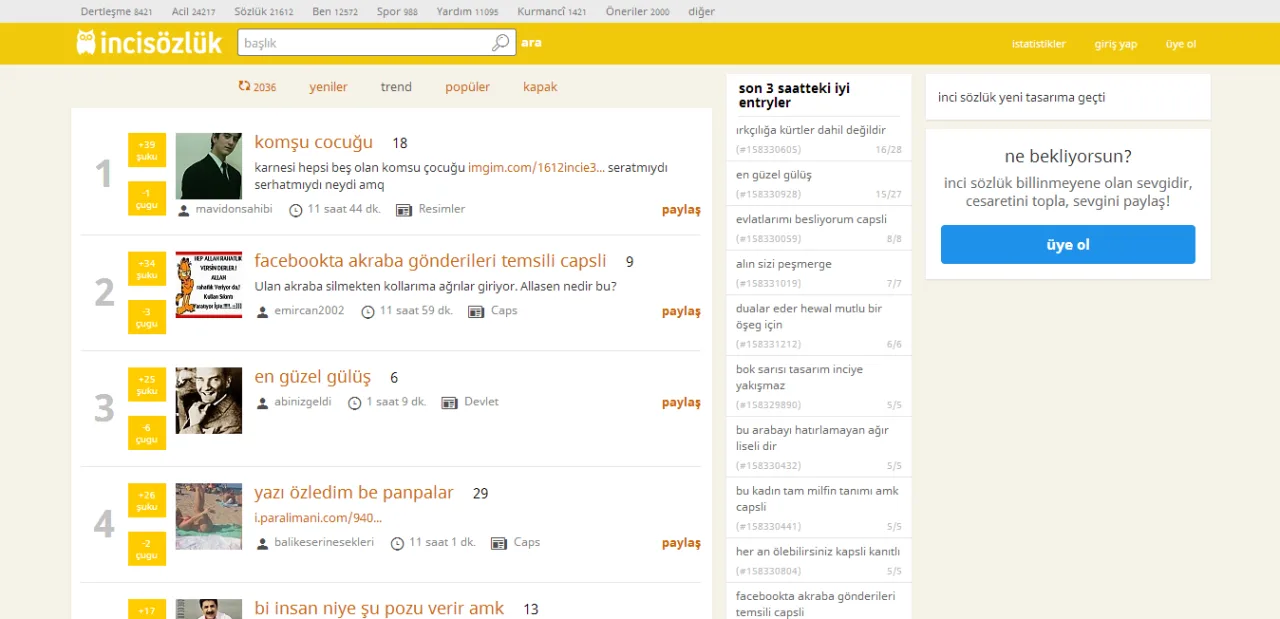
Task: Click the category icon beside Resimler
Action: (x=404, y=210)
